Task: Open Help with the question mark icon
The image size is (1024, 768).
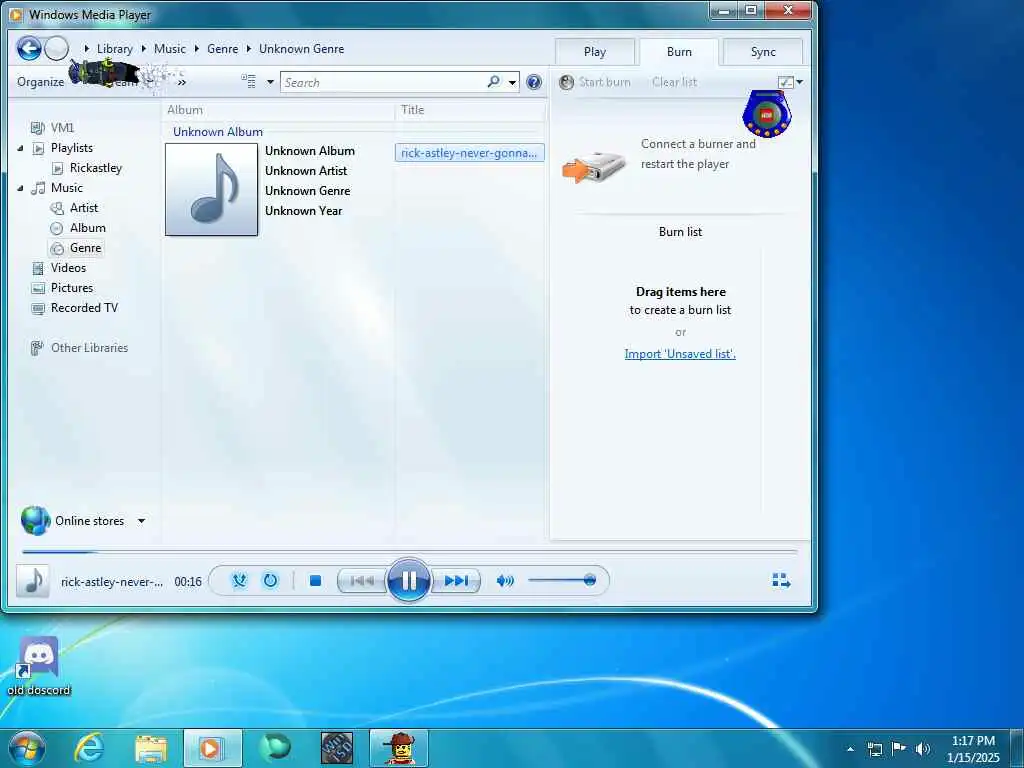Action: (x=534, y=82)
